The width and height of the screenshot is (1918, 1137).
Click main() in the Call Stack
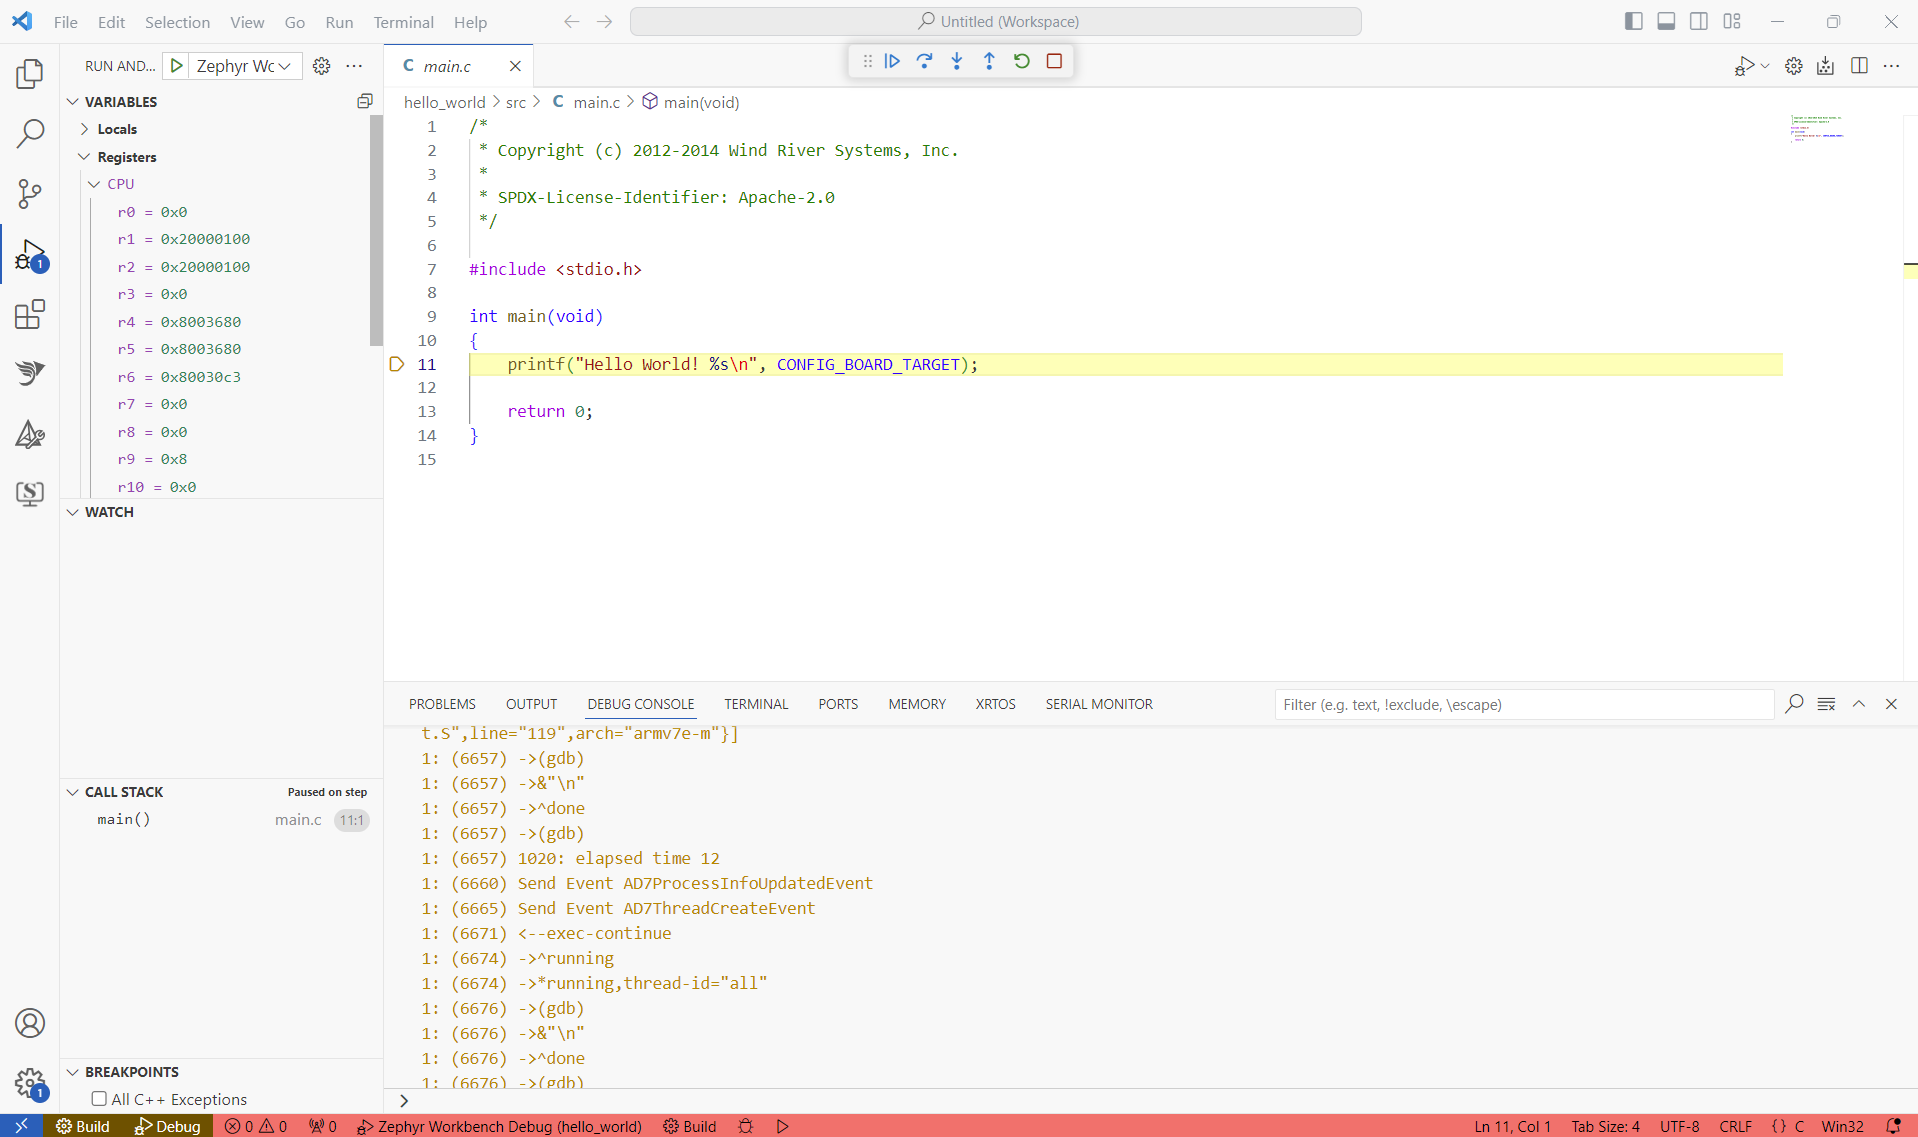click(x=123, y=819)
